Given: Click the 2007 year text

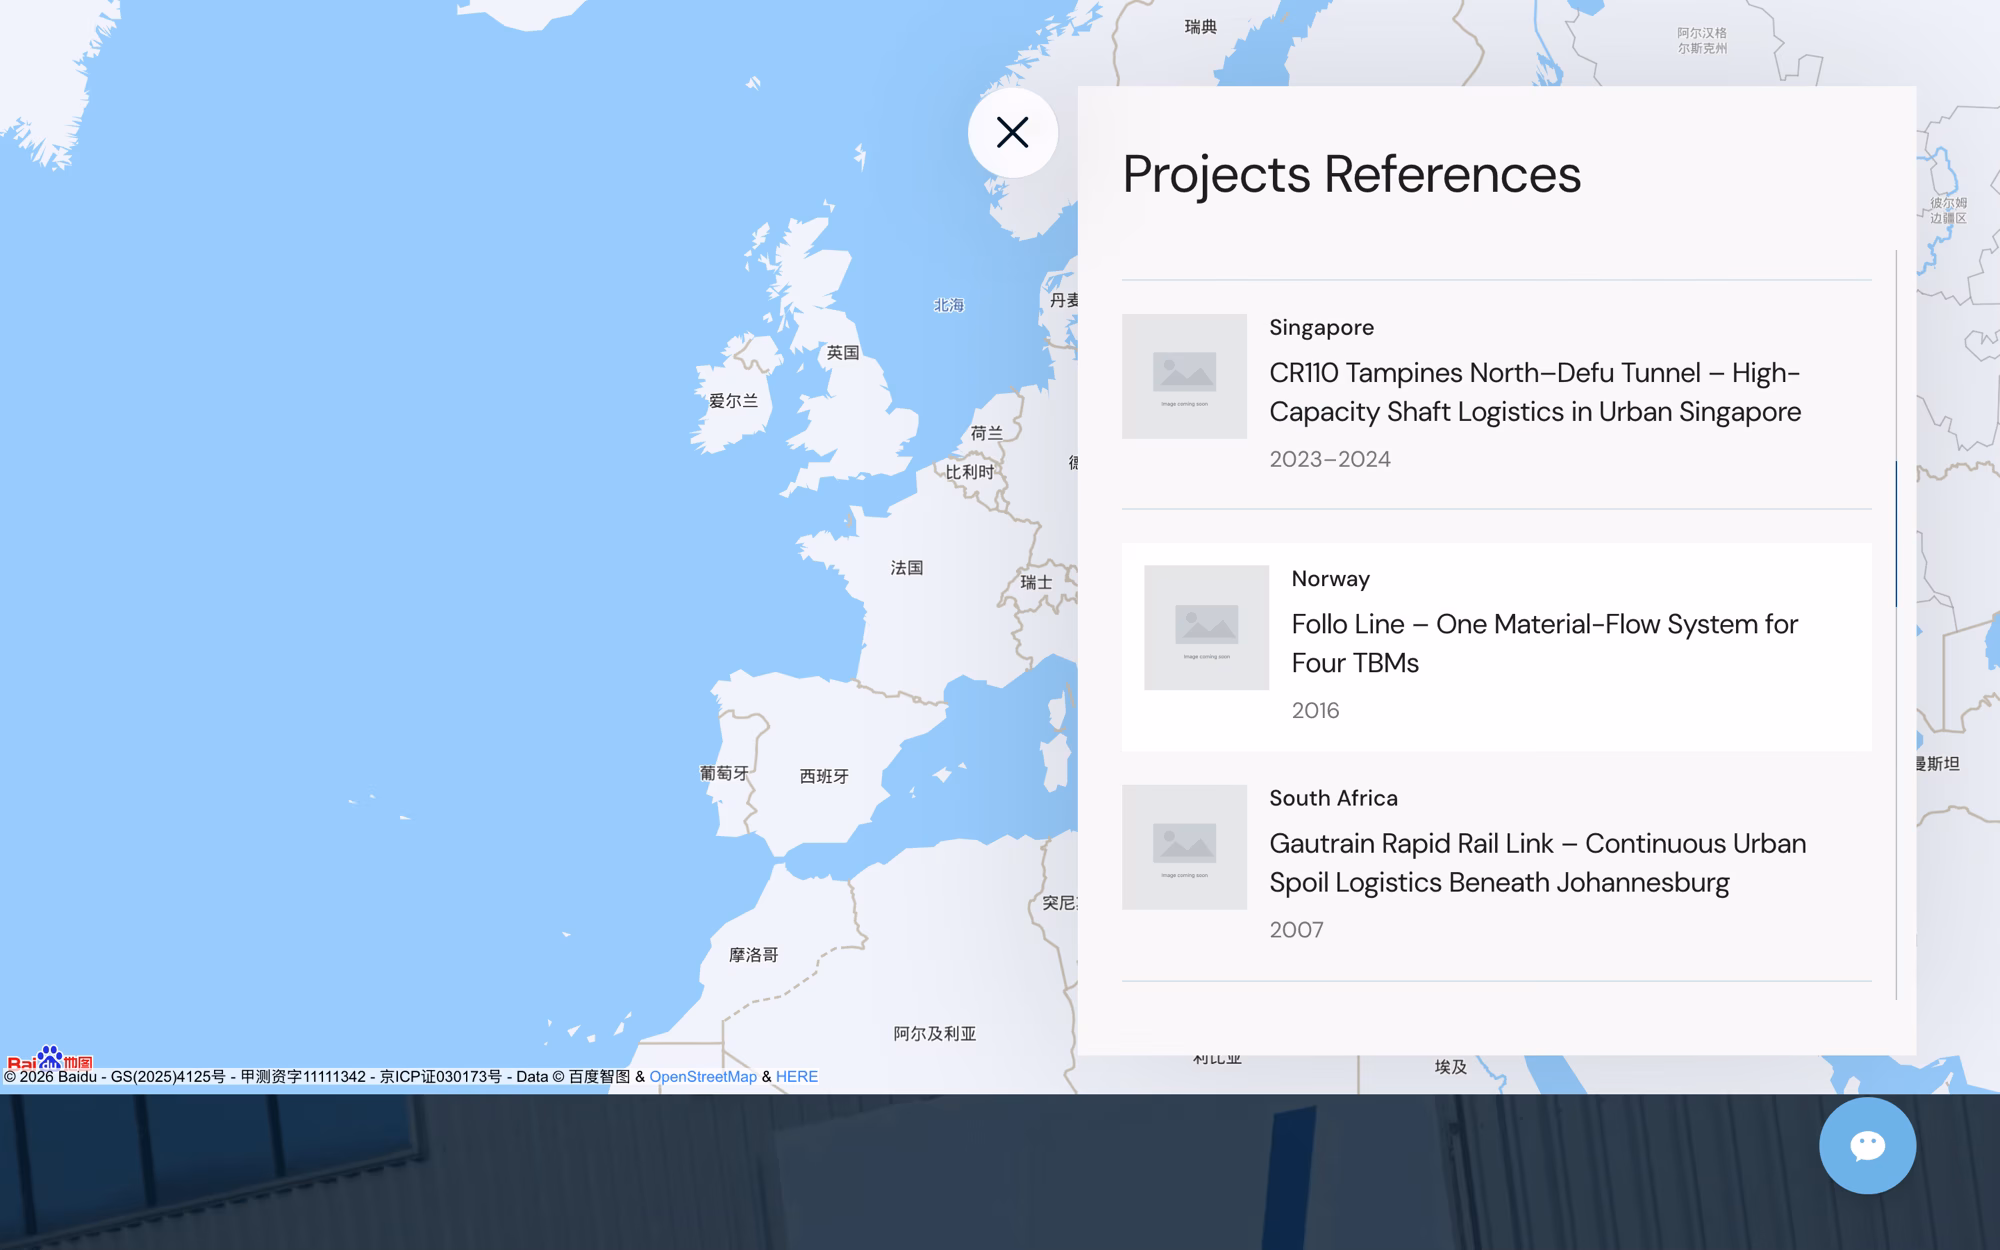Looking at the screenshot, I should [x=1296, y=930].
